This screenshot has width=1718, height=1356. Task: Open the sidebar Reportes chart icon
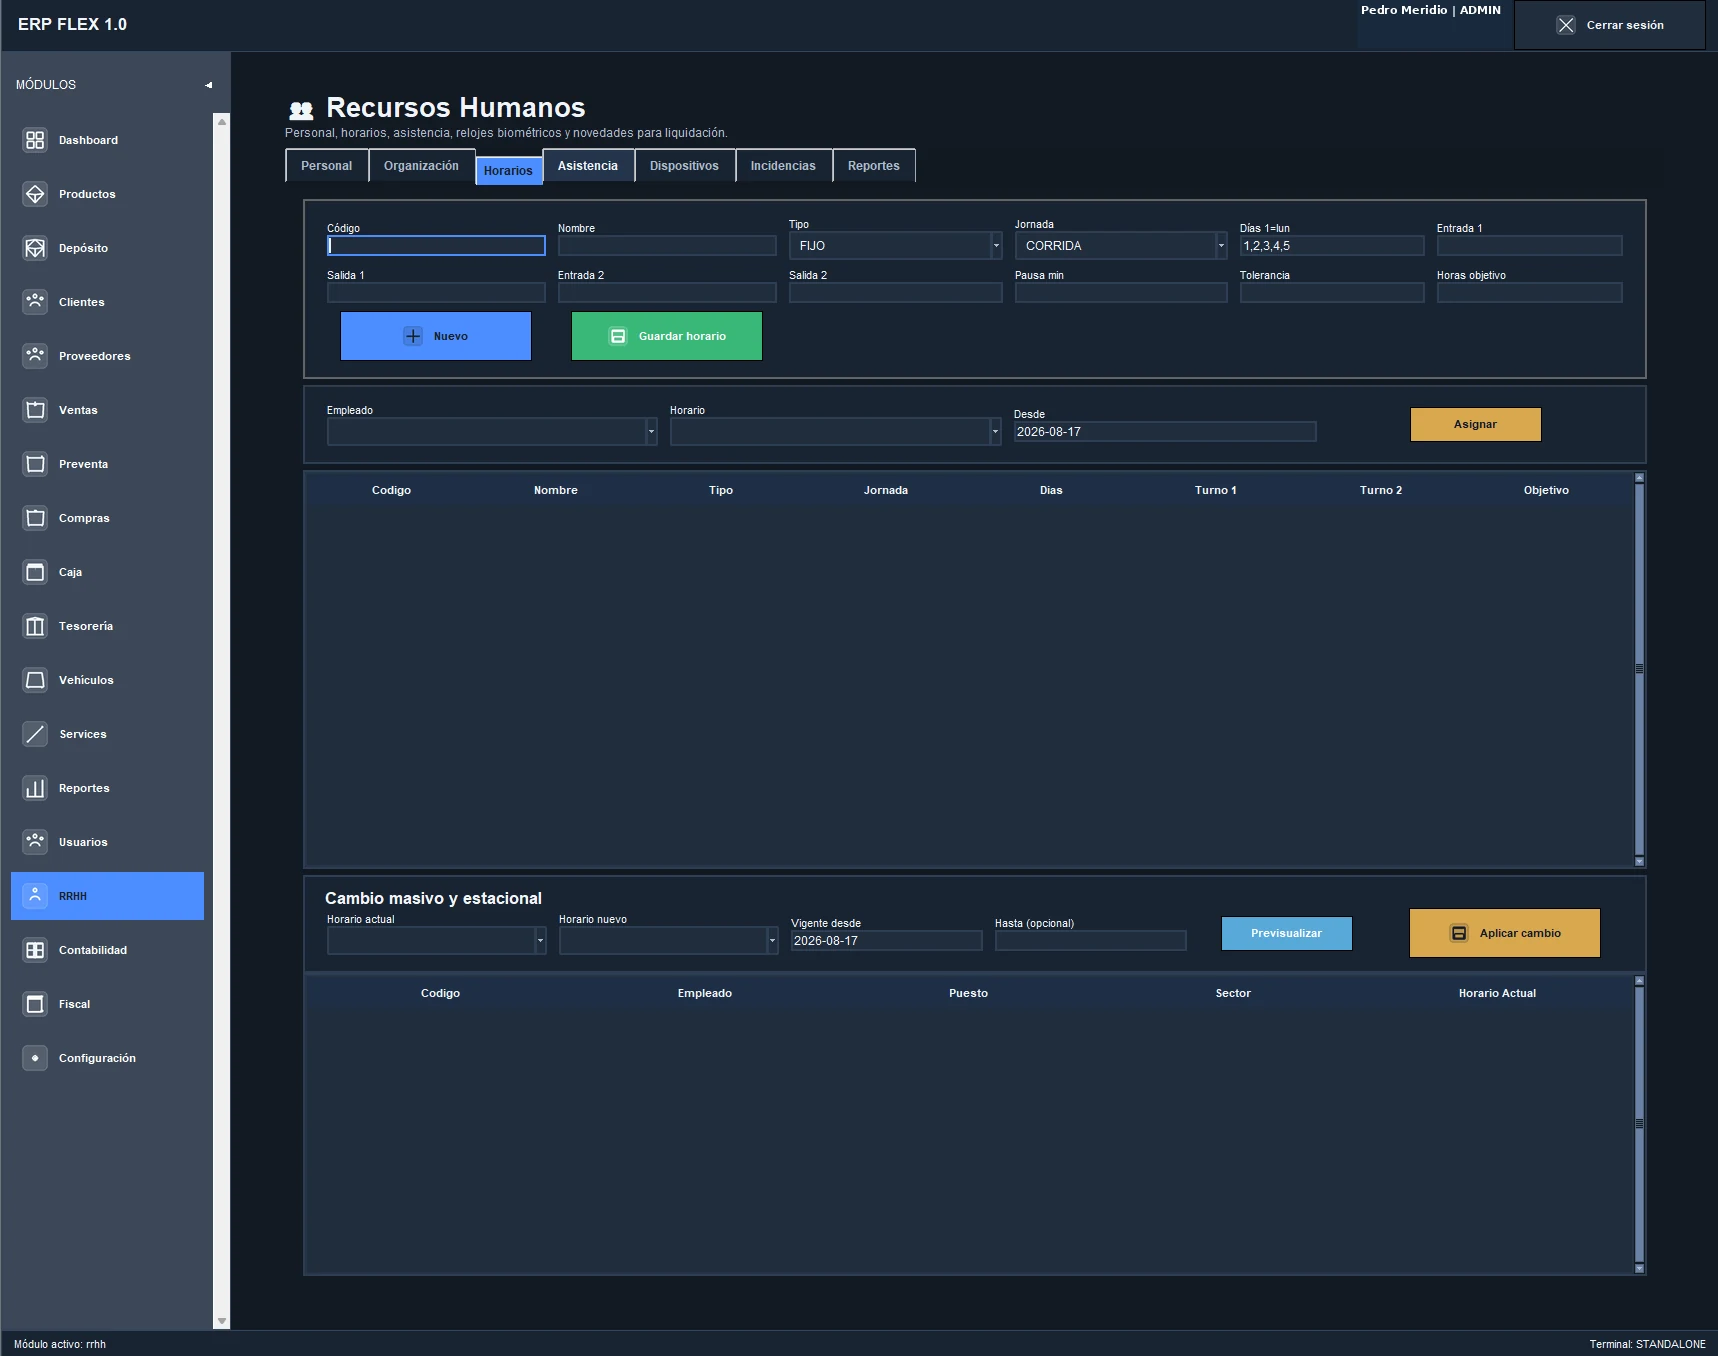35,788
